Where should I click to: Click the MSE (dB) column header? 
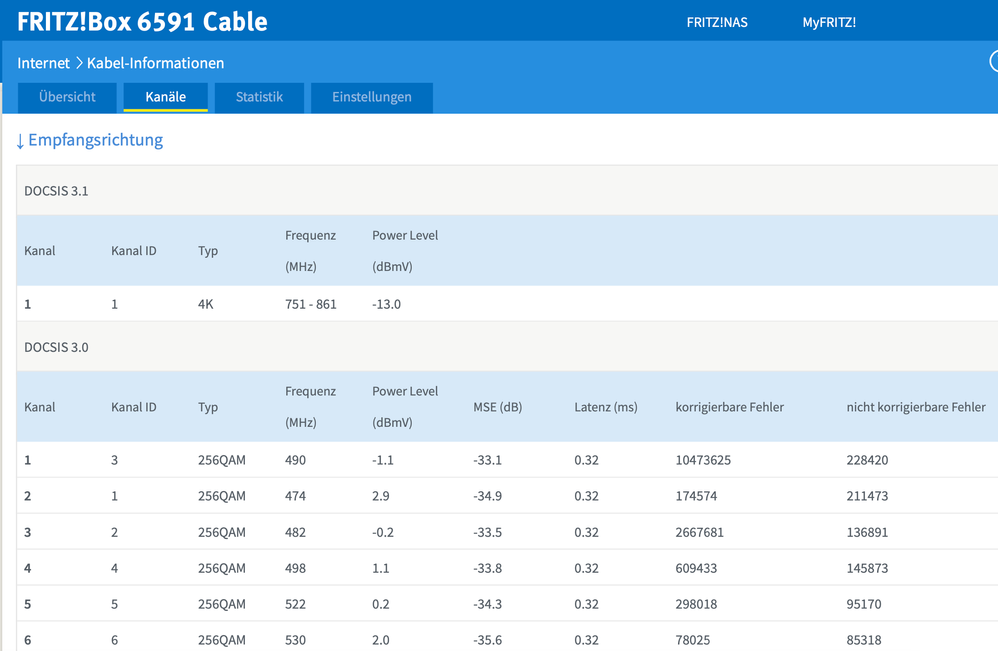[x=497, y=407]
